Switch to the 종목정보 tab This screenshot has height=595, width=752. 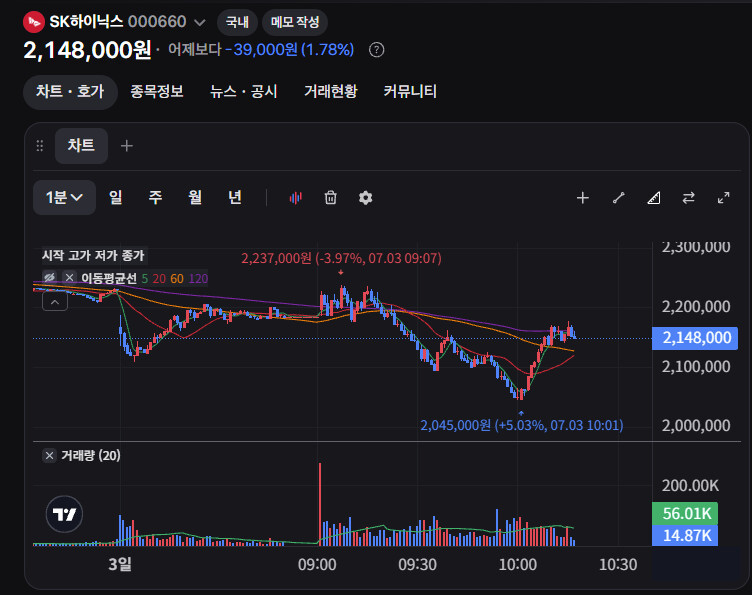coord(157,92)
